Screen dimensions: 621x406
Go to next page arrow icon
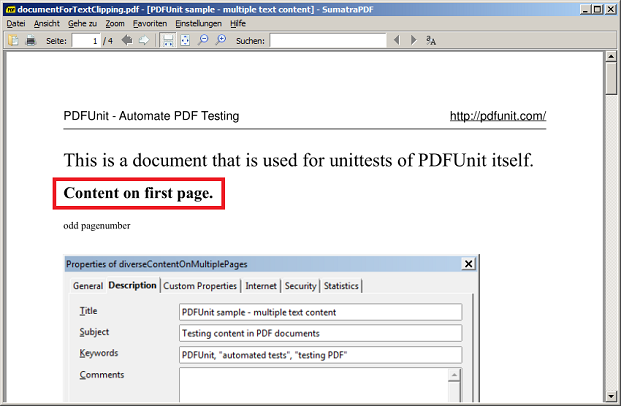coord(144,40)
